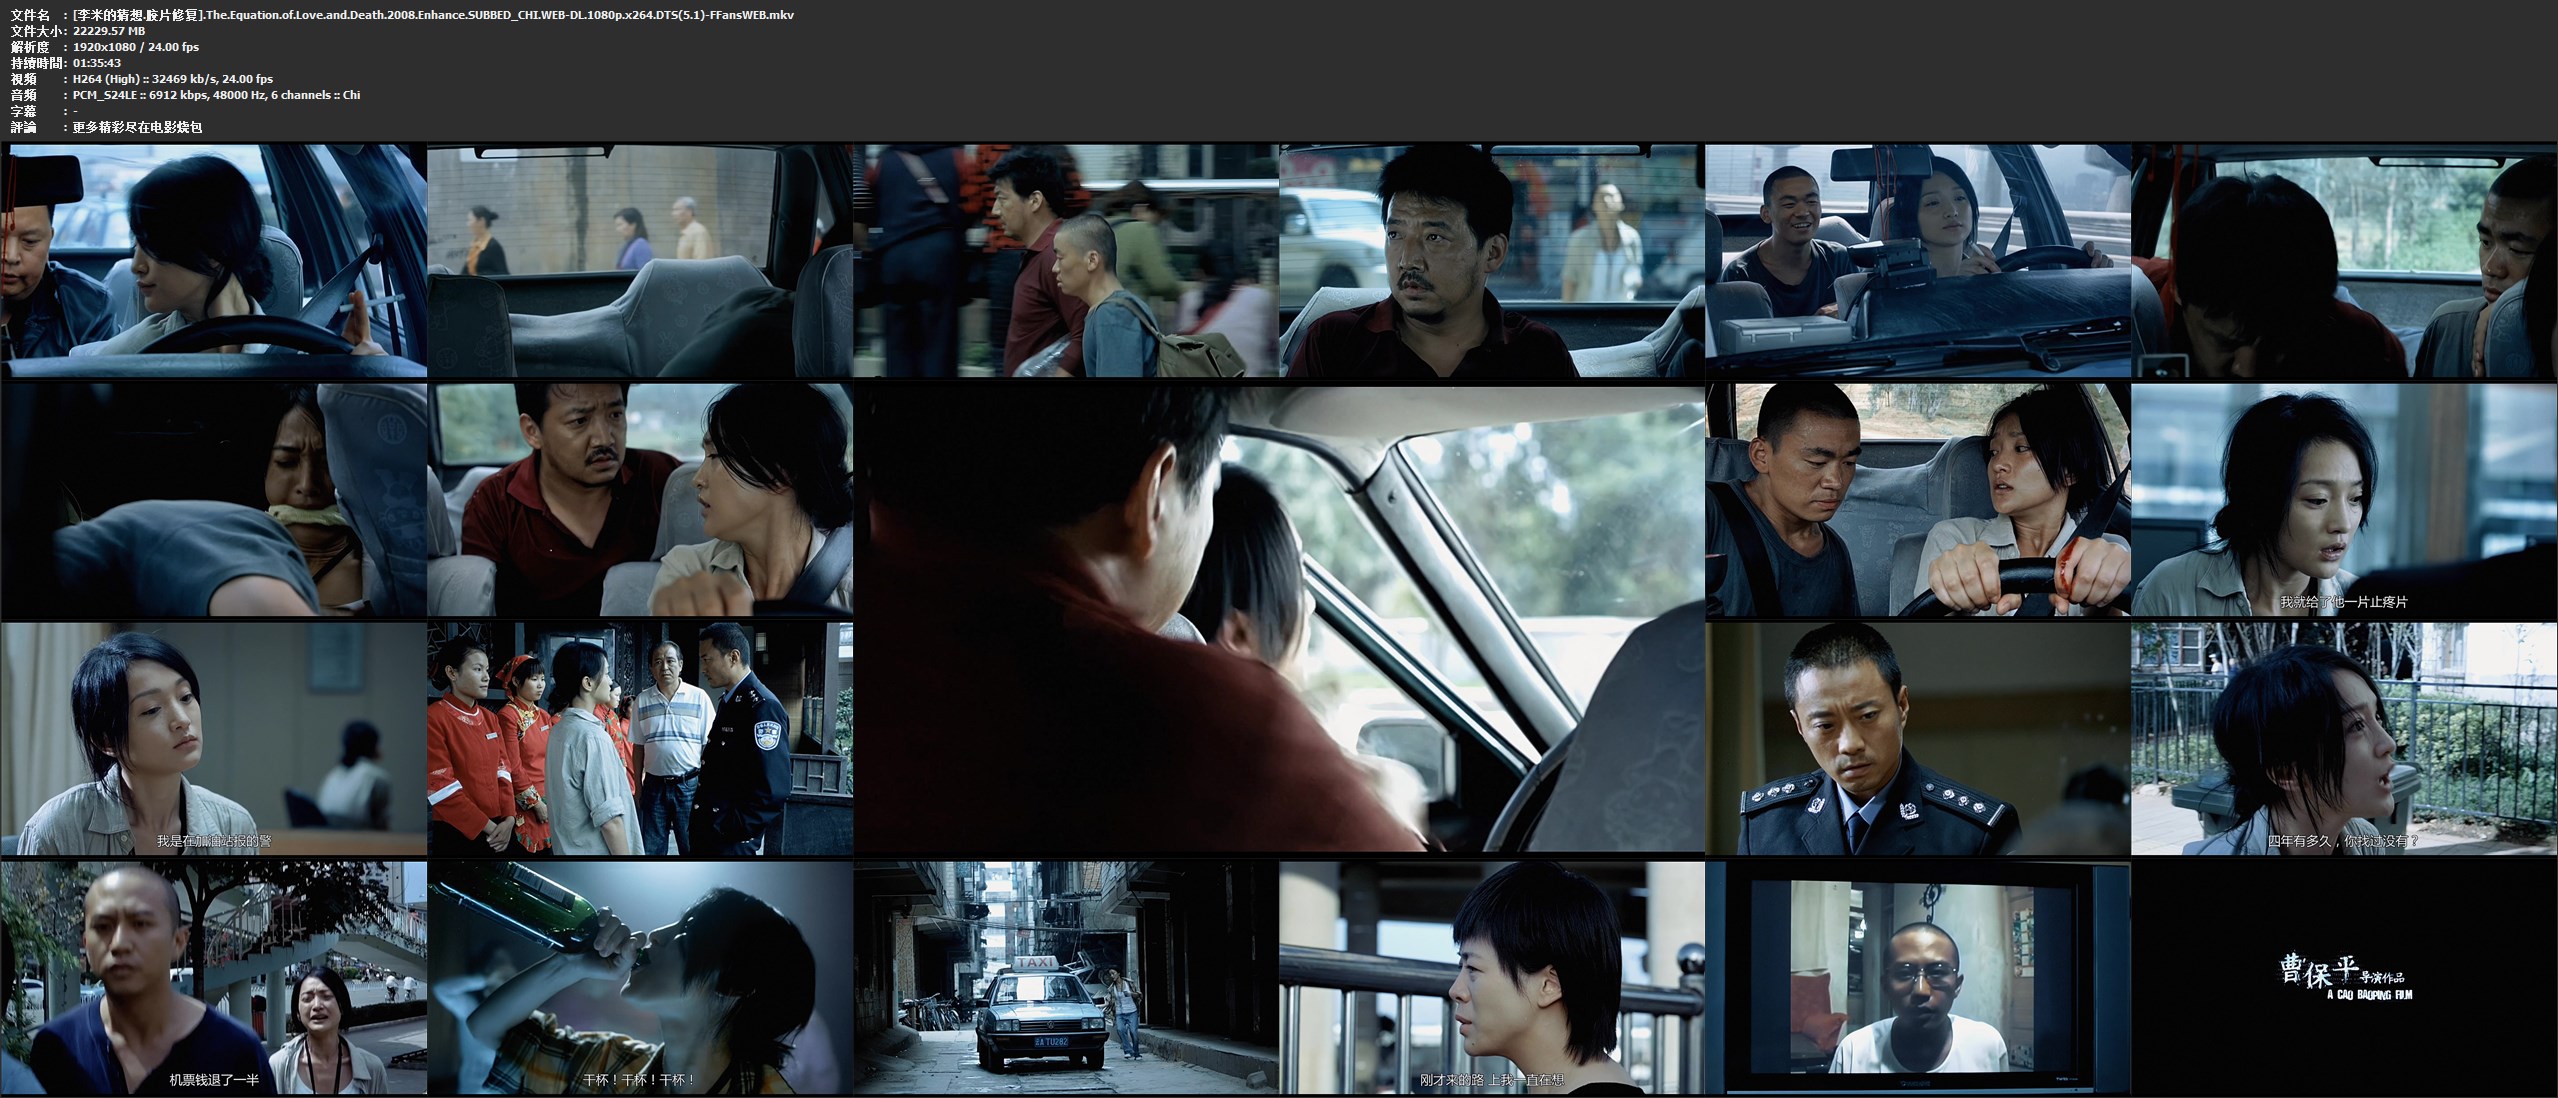Image resolution: width=2558 pixels, height=1098 pixels.
Task: Click the duration value 01:35:43
Action: pyautogui.click(x=97, y=63)
